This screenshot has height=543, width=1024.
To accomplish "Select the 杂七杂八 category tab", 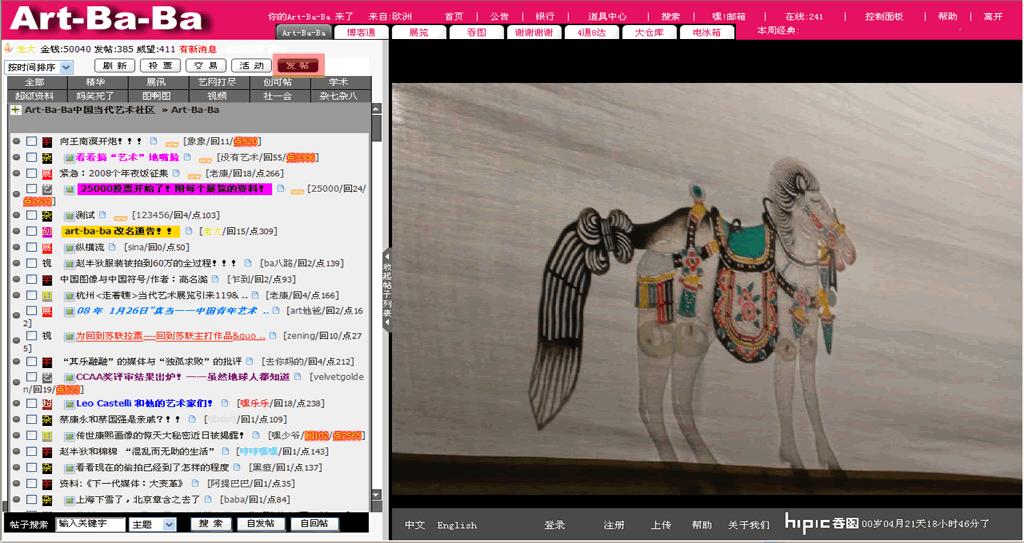I will (x=338, y=95).
